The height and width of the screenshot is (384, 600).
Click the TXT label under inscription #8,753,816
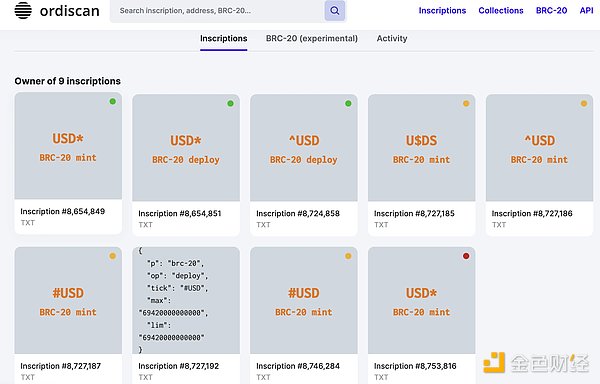(x=381, y=377)
